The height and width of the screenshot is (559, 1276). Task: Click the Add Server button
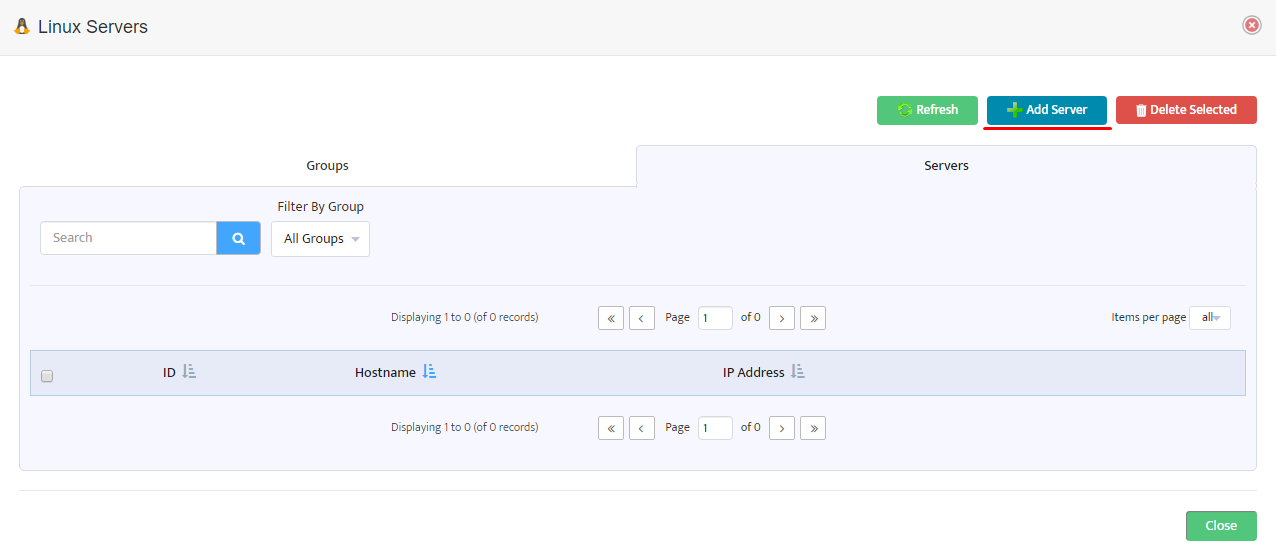pyautogui.click(x=1047, y=110)
